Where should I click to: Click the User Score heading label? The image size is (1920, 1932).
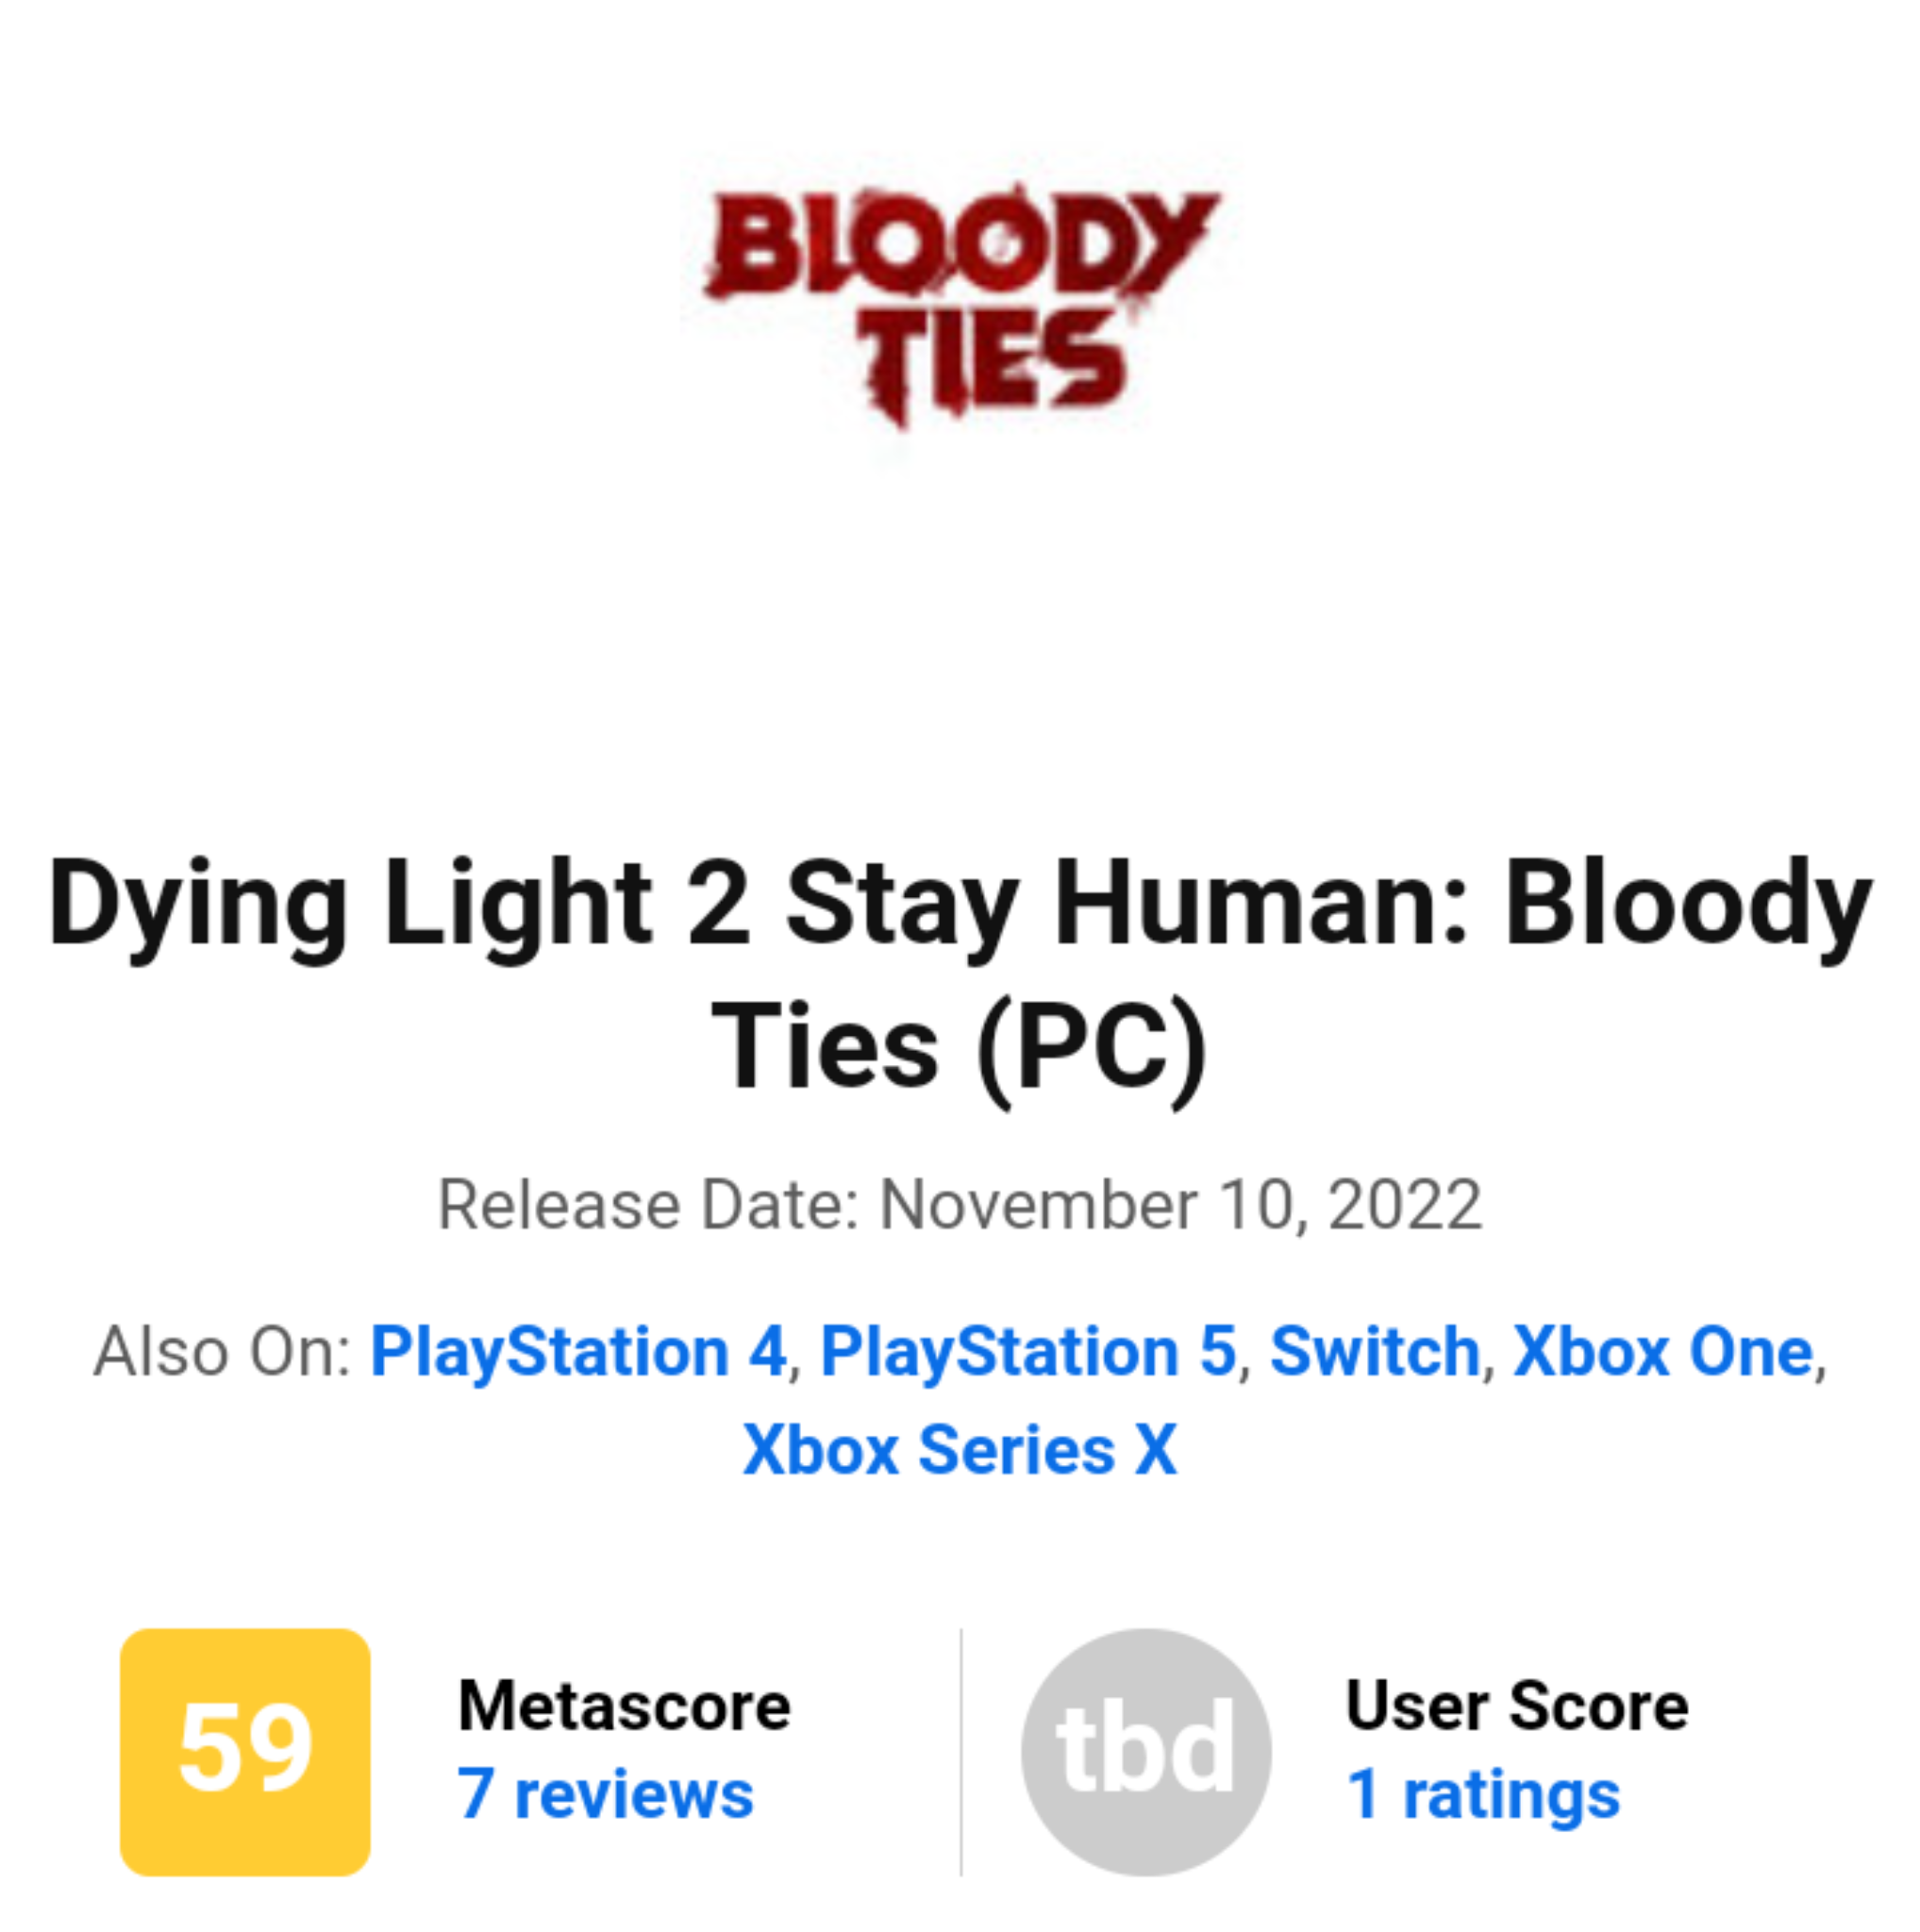(1516, 1706)
